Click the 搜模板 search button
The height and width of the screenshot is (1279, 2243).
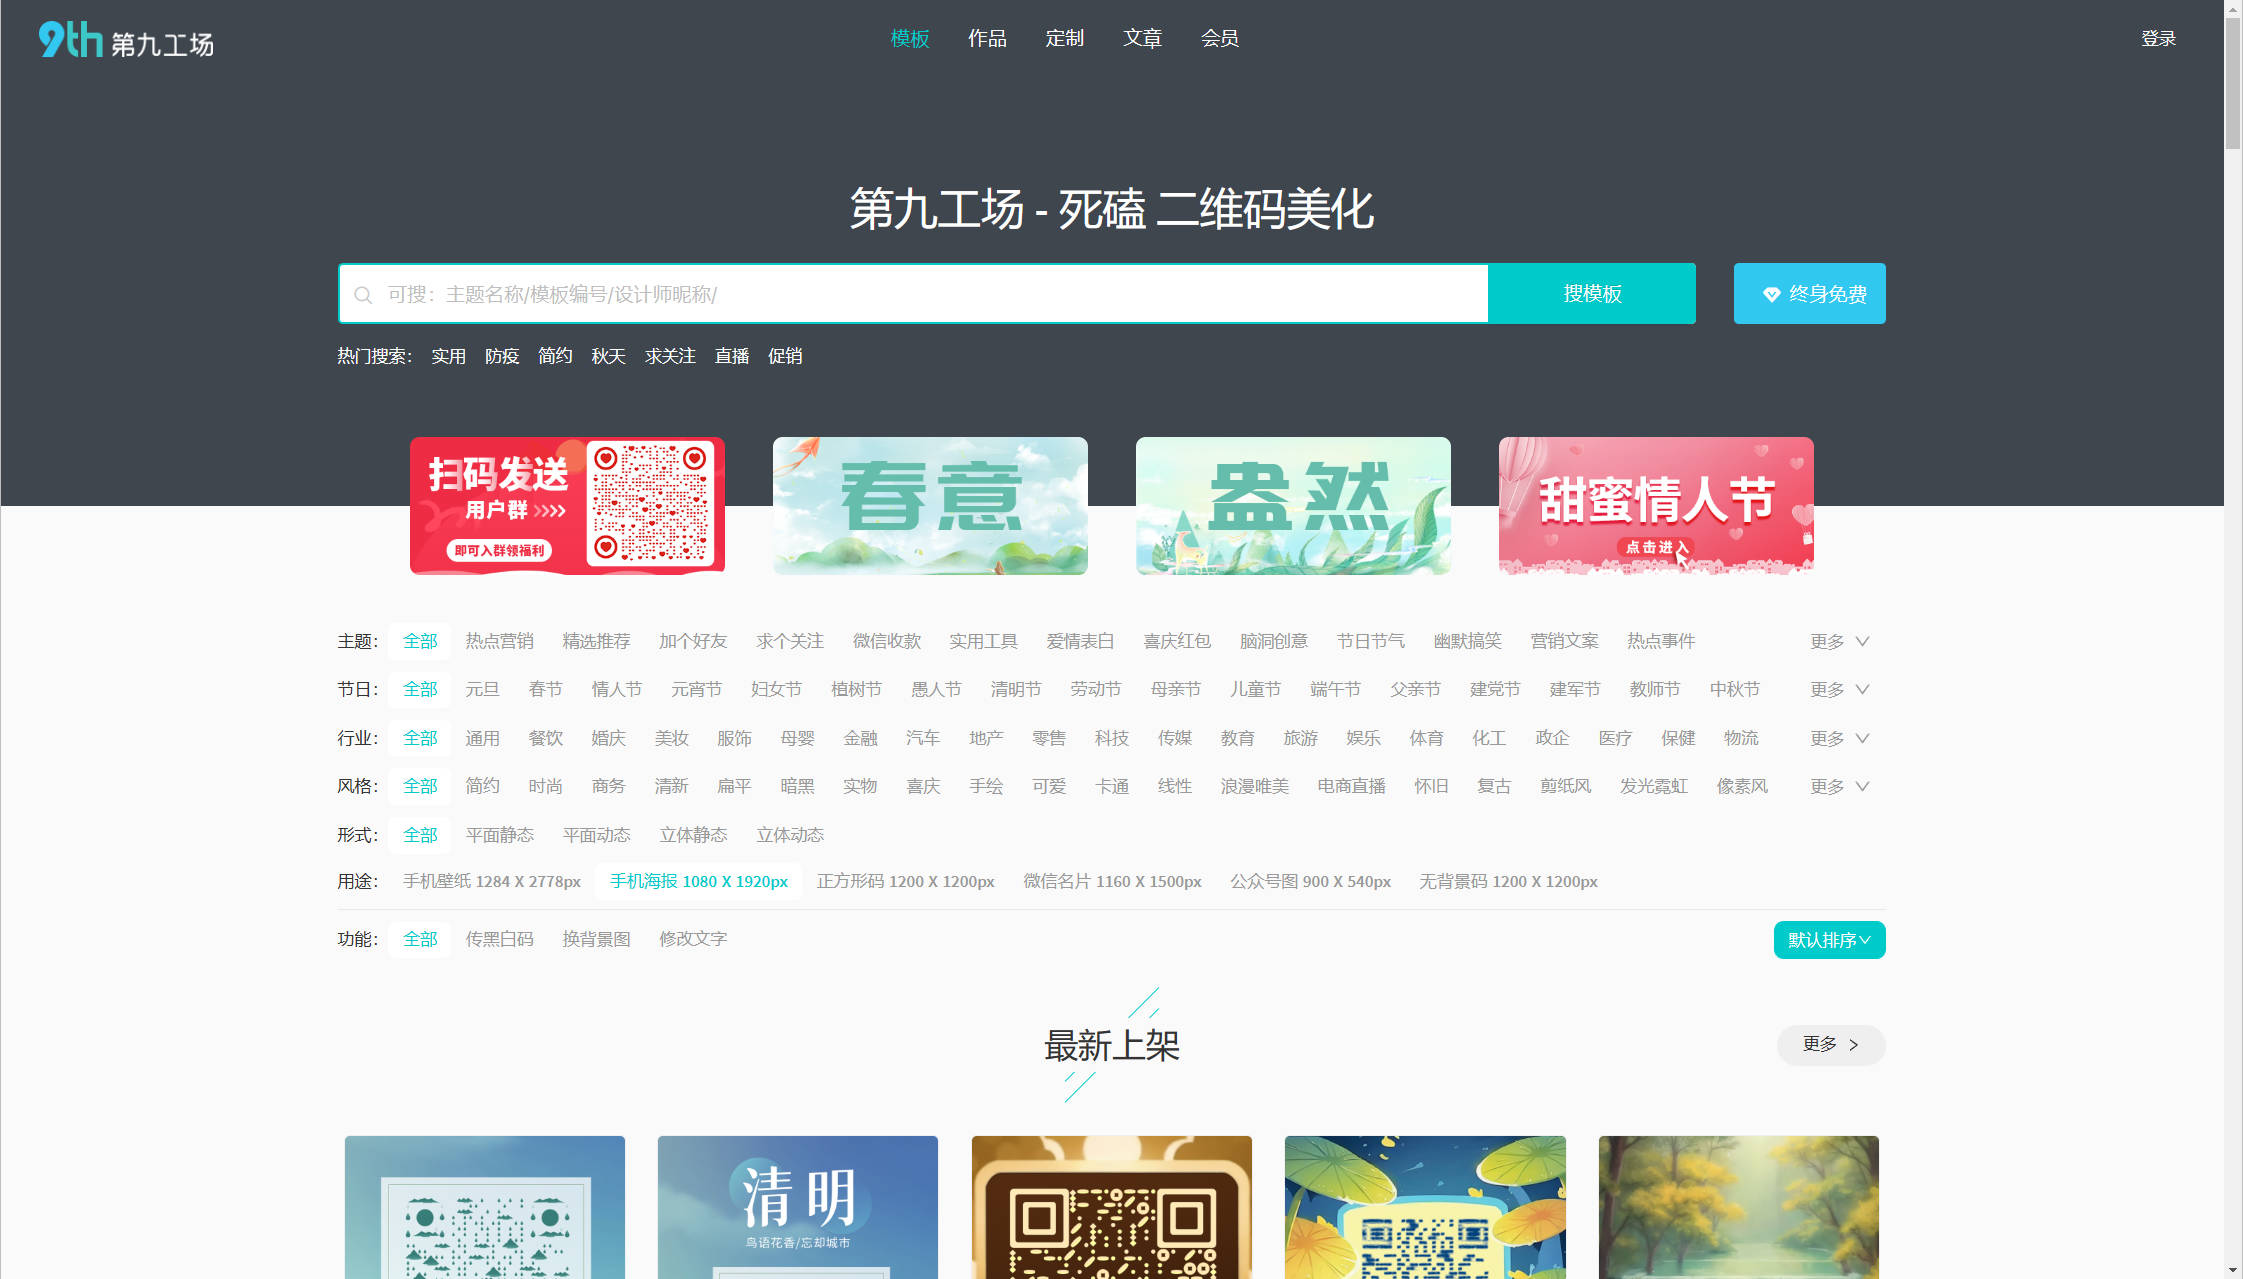[1591, 294]
